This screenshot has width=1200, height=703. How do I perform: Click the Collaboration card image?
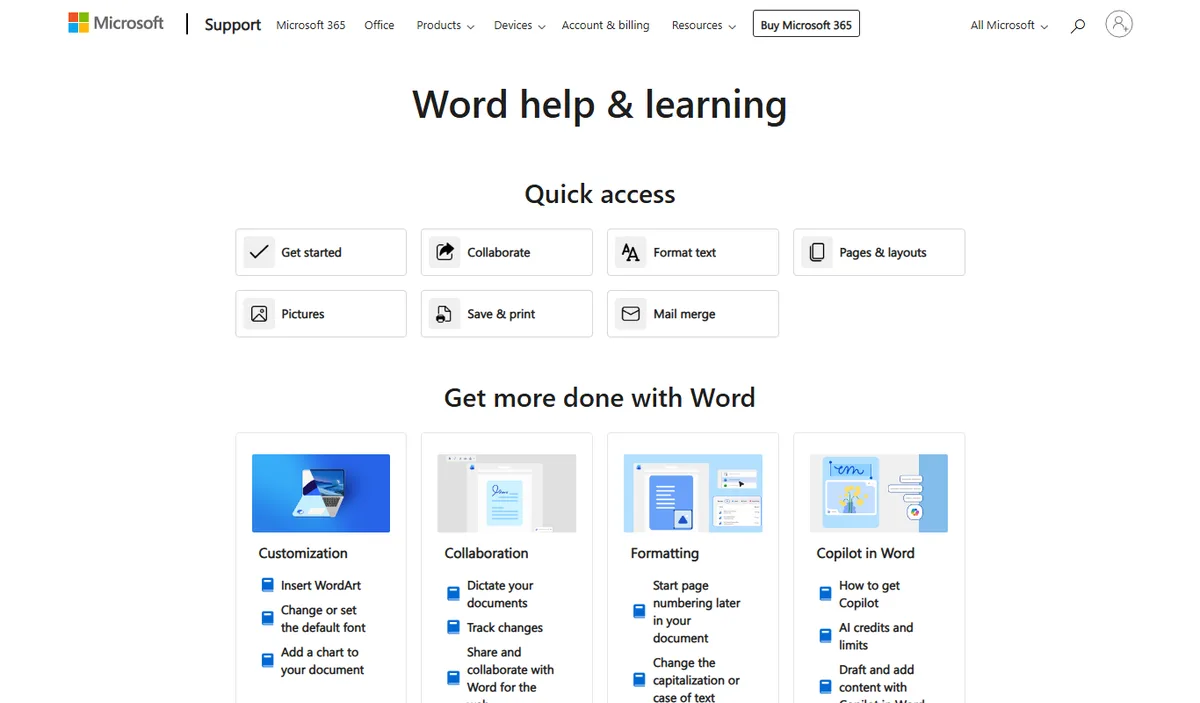pyautogui.click(x=507, y=493)
